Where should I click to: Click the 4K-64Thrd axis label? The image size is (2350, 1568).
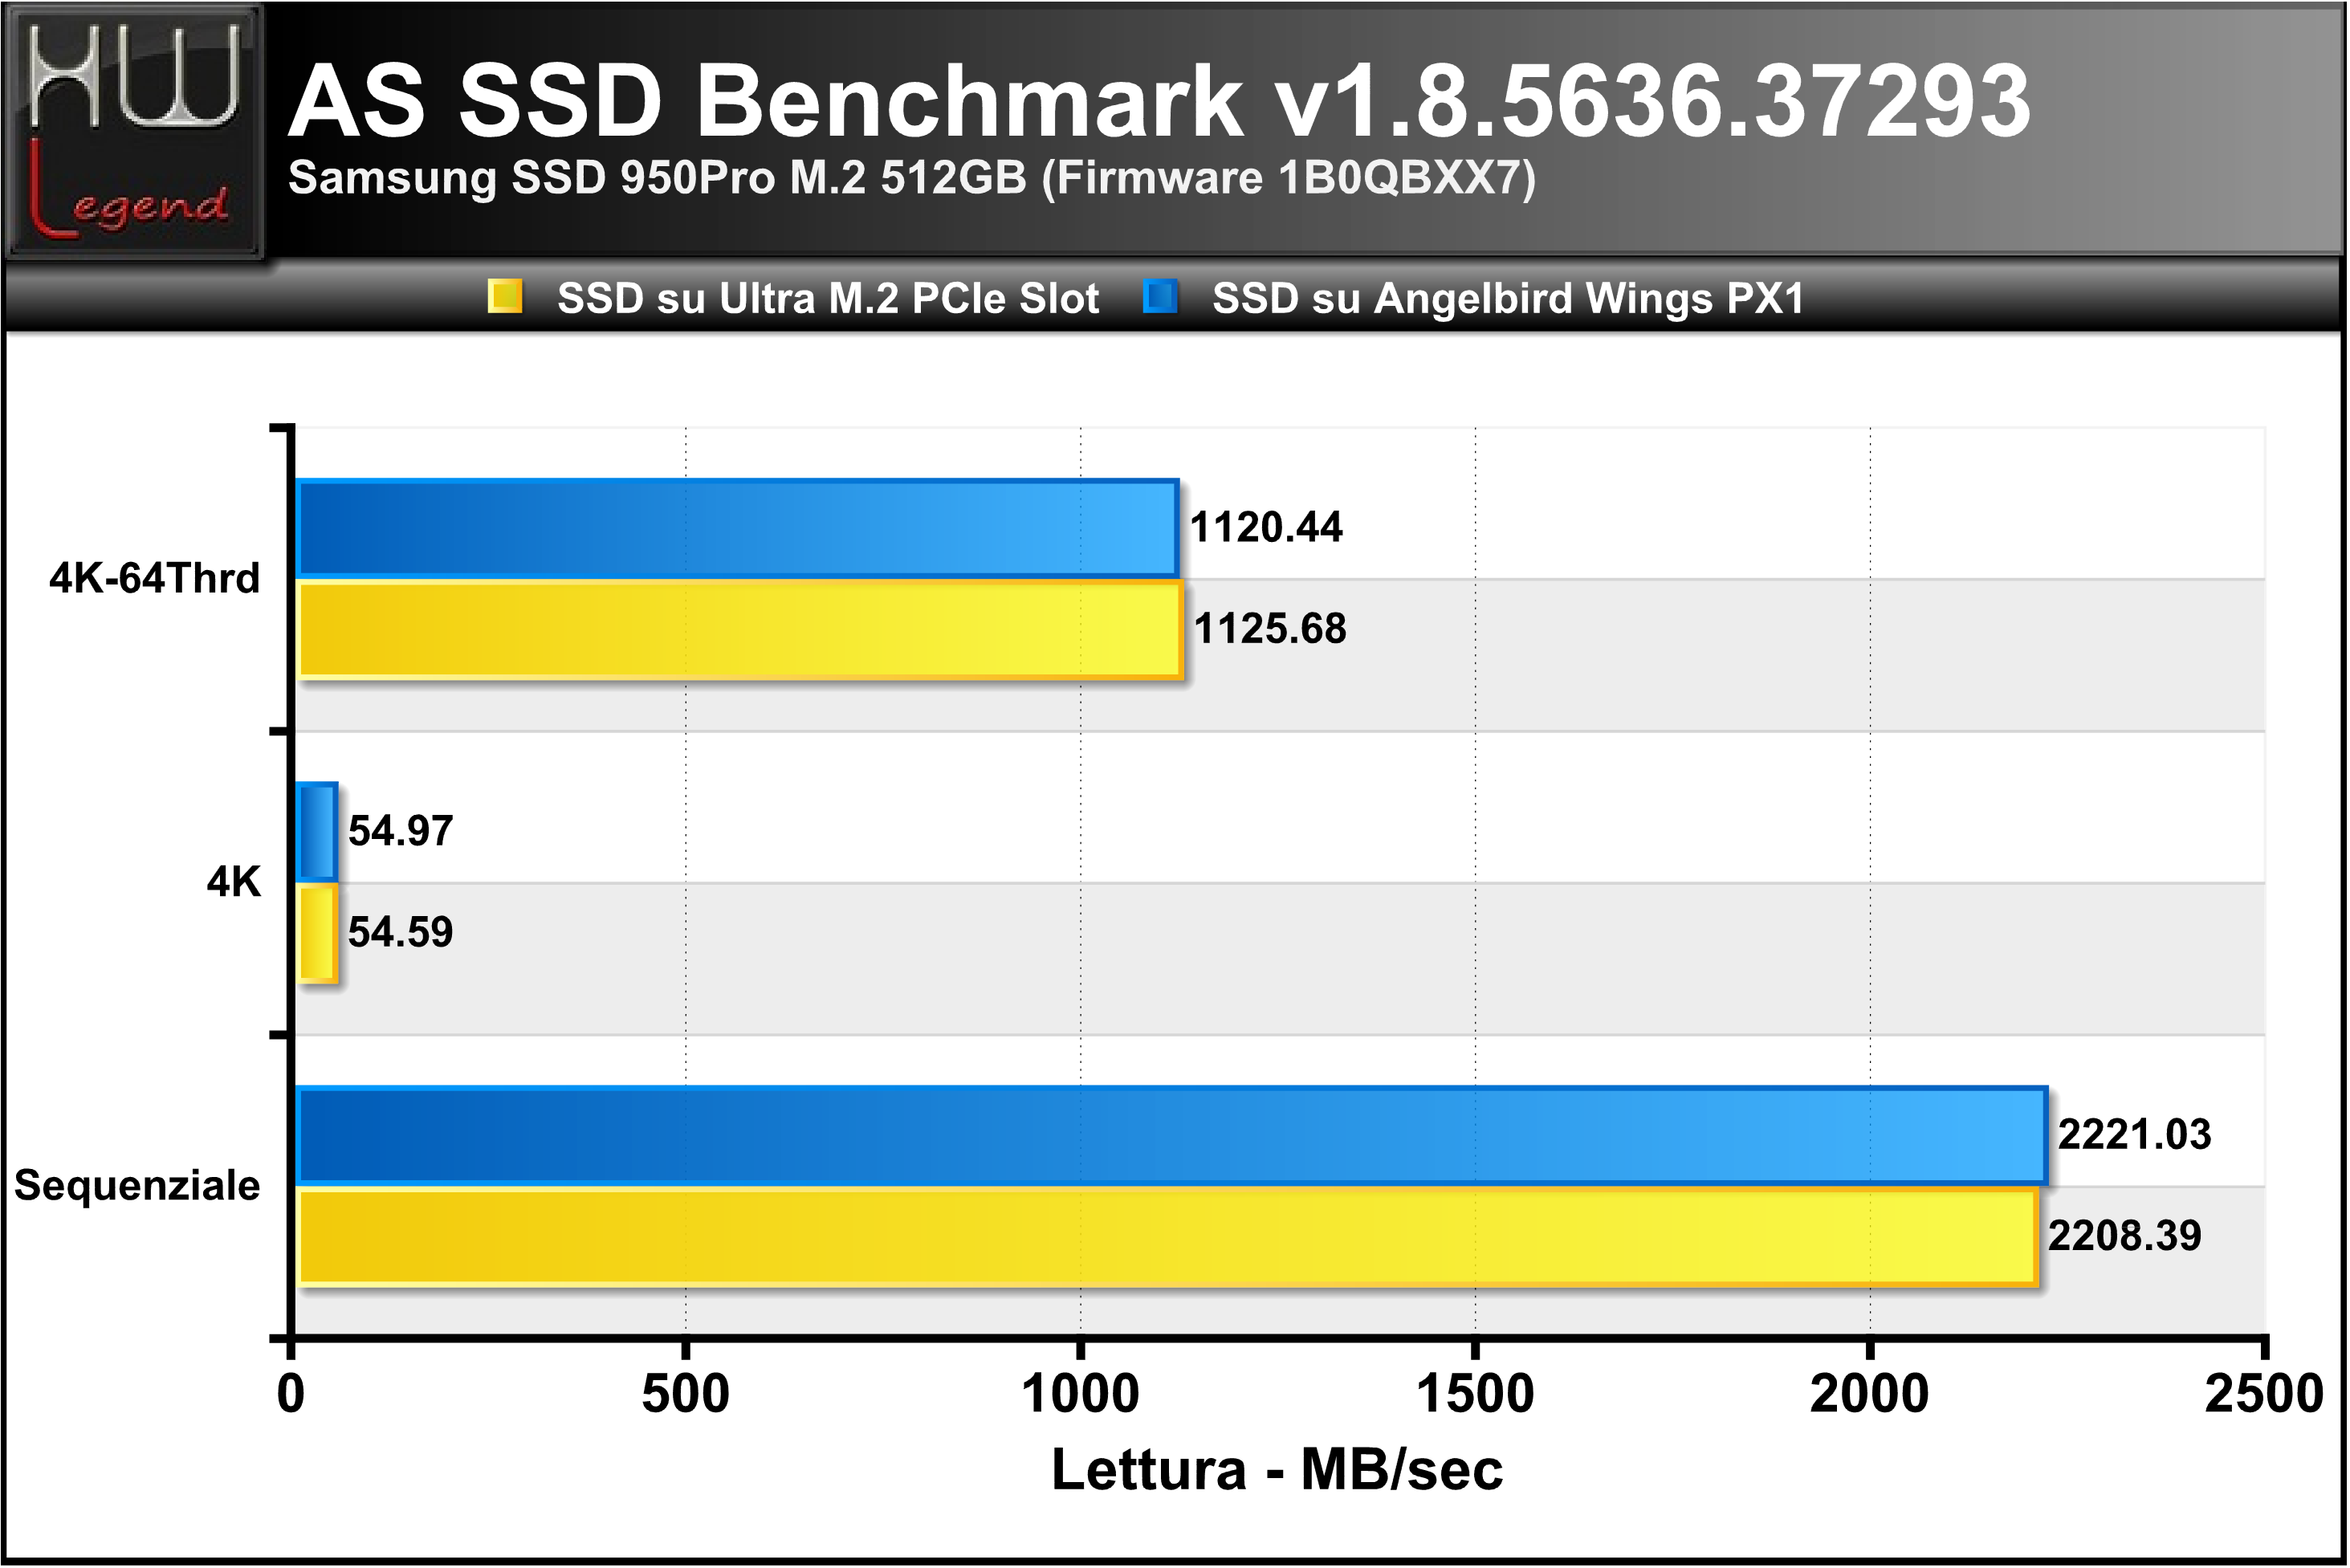point(154,578)
